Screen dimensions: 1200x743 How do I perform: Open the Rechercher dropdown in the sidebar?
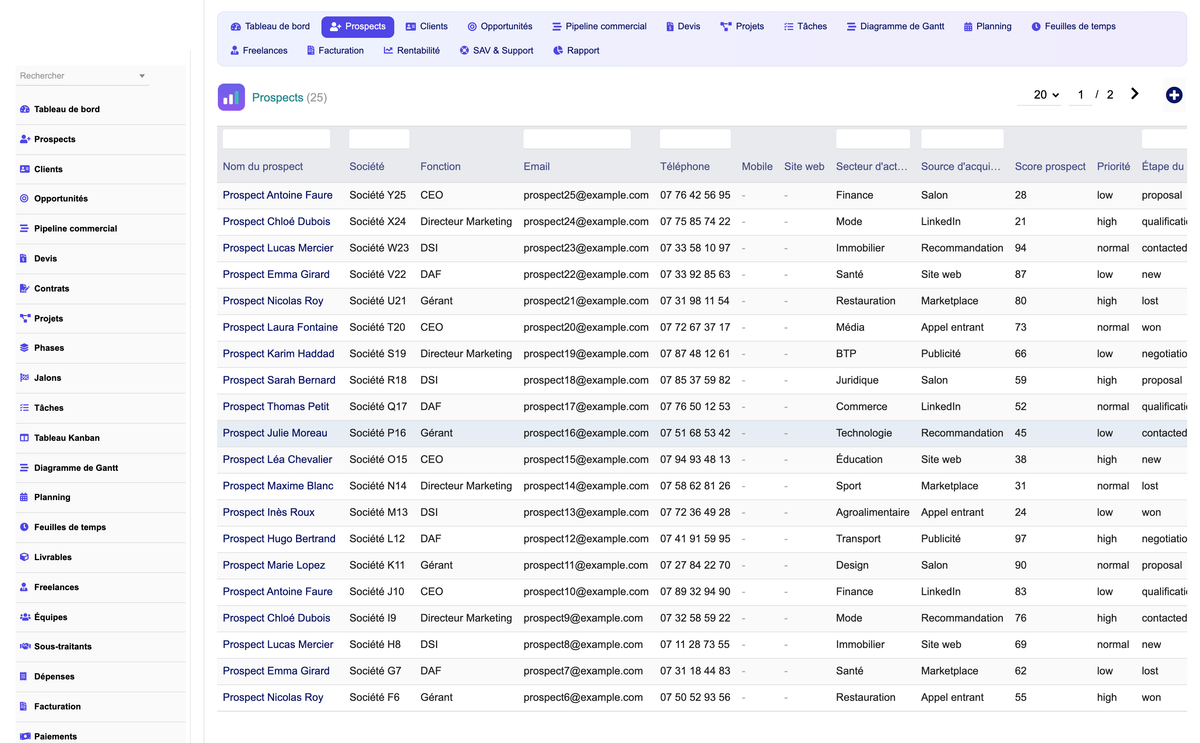click(83, 76)
